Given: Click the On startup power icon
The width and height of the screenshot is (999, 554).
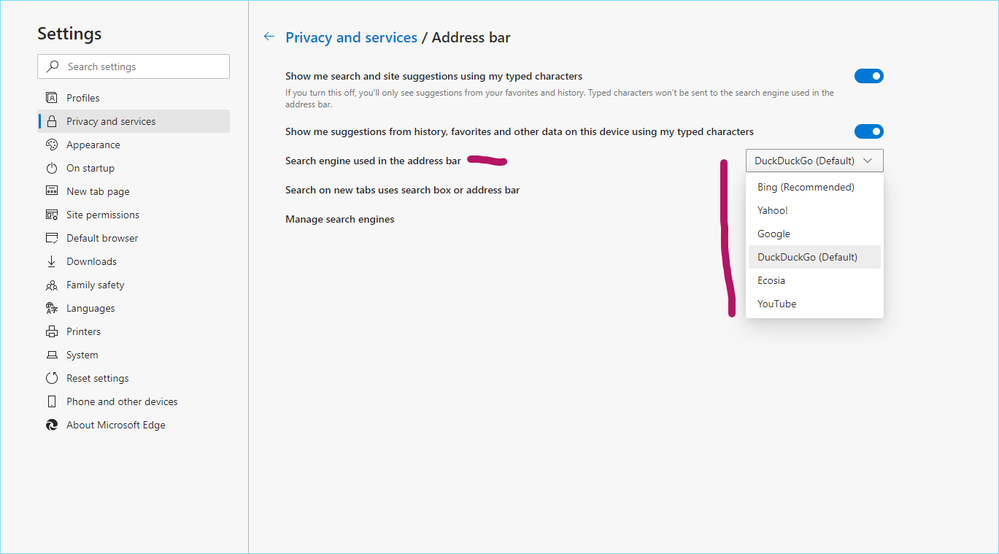Looking at the screenshot, I should 52,168.
